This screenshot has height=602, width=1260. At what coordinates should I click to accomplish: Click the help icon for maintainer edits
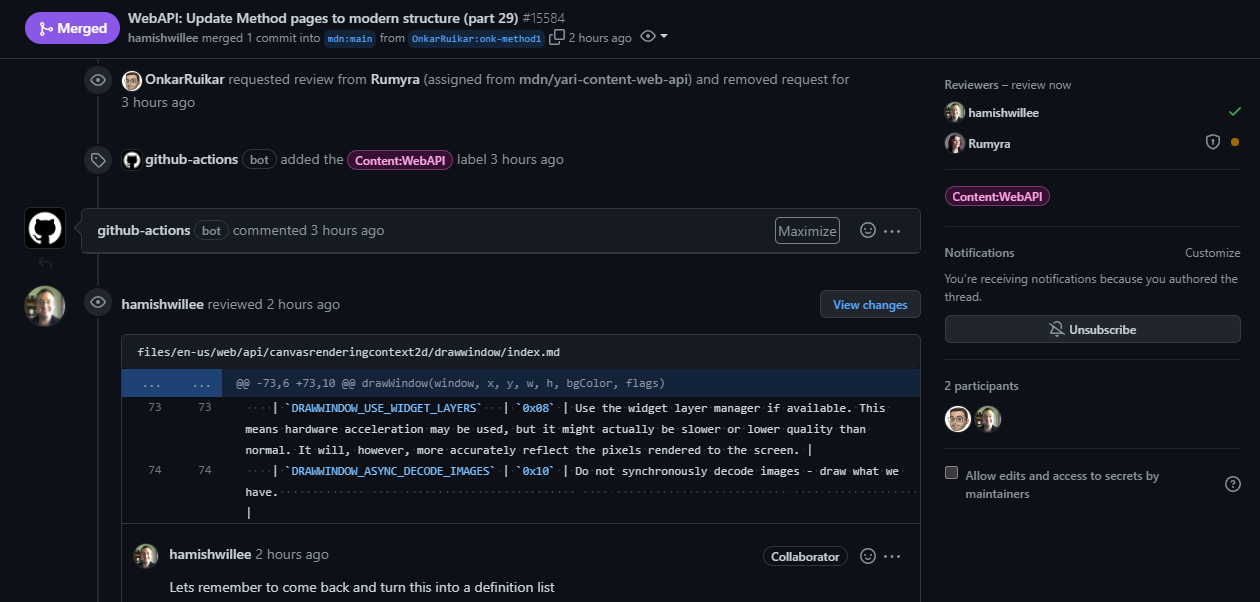[x=1233, y=484]
